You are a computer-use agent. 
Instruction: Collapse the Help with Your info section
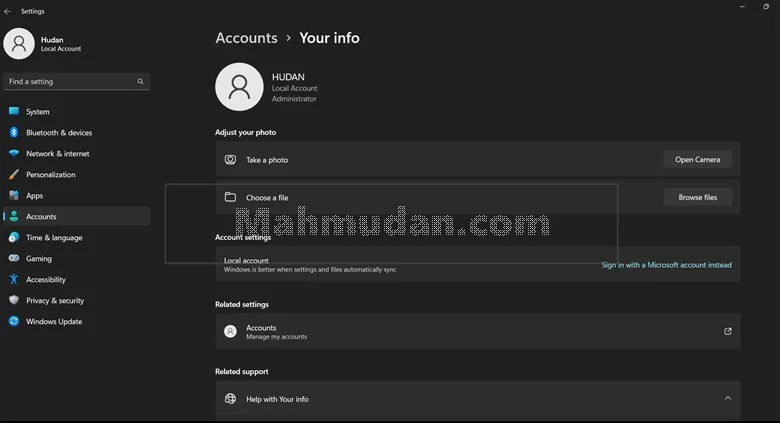(728, 398)
